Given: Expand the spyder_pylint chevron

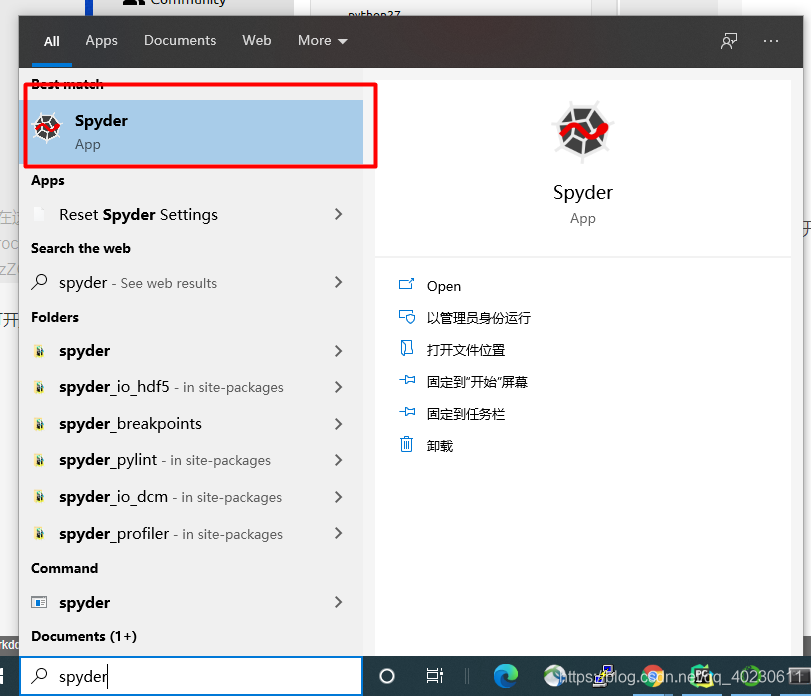Looking at the screenshot, I should click(x=338, y=460).
